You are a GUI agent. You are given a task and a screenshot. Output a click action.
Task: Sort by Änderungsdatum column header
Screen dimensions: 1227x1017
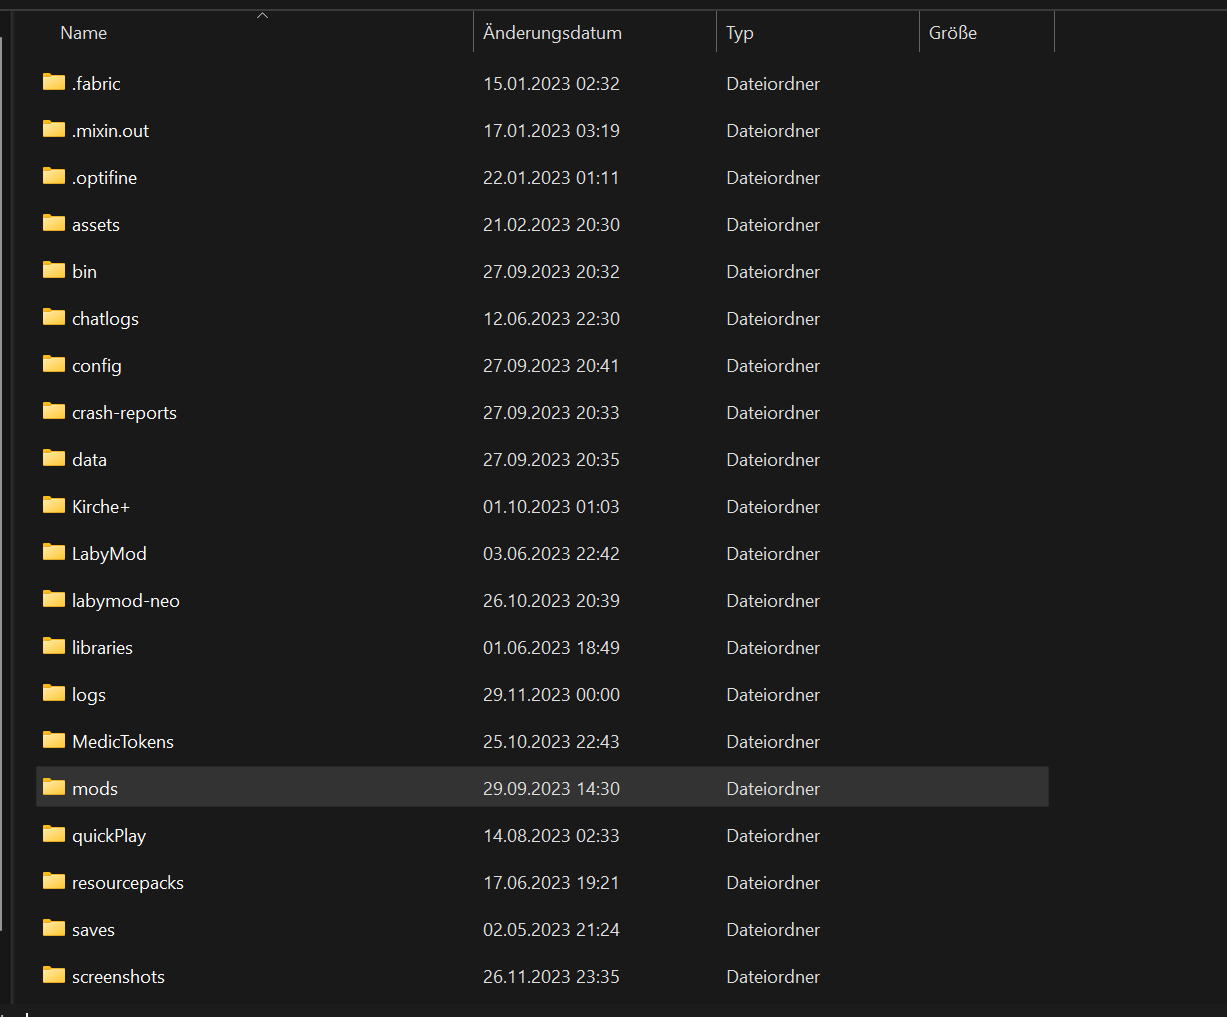(552, 33)
